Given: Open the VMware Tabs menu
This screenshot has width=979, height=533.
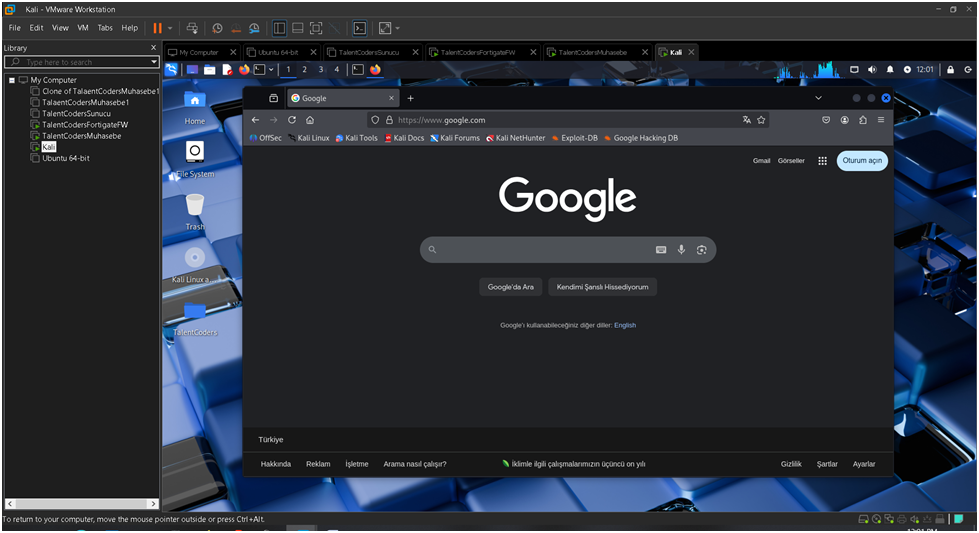Looking at the screenshot, I should [x=105, y=28].
